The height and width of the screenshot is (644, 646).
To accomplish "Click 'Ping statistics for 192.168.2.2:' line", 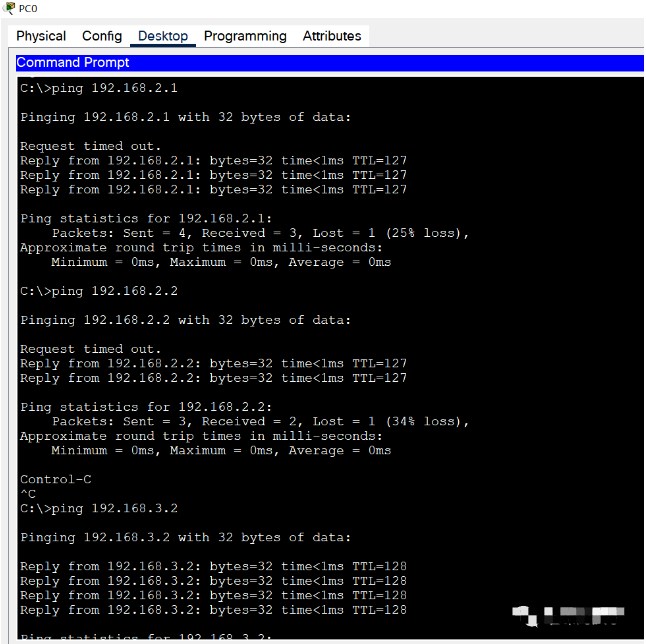I will click(146, 407).
